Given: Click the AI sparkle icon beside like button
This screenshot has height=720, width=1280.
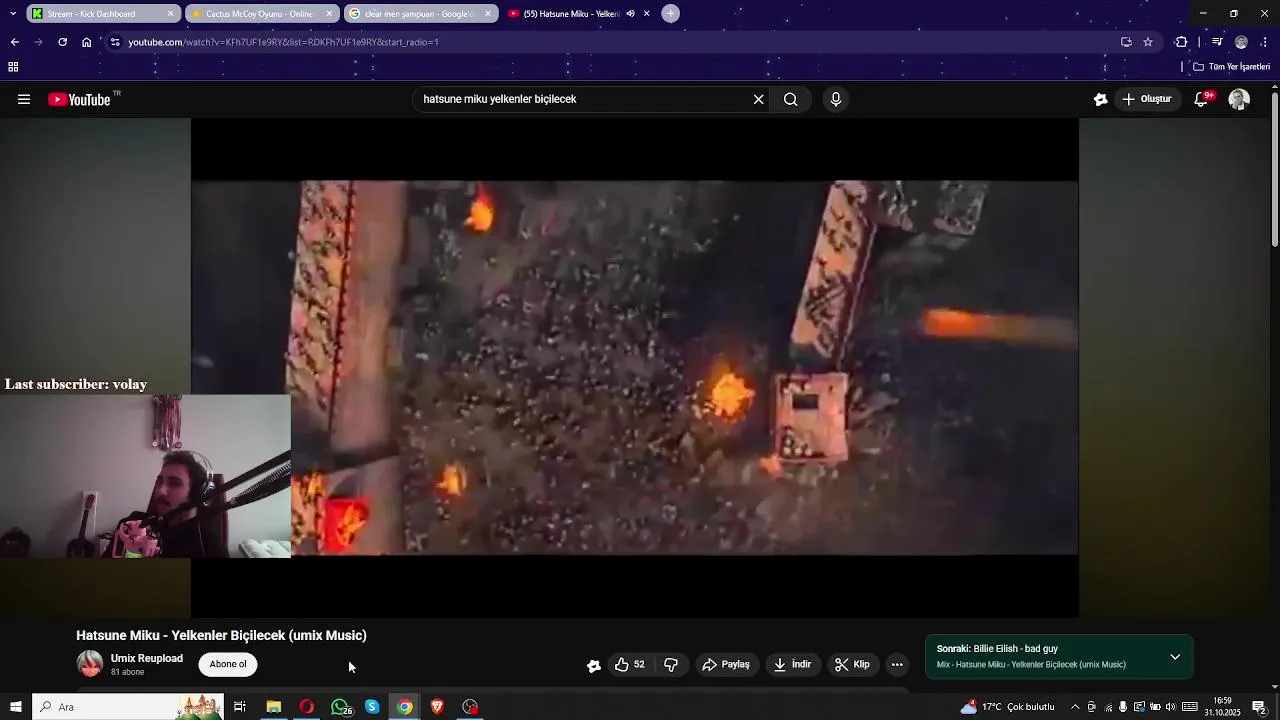Looking at the screenshot, I should (x=594, y=665).
